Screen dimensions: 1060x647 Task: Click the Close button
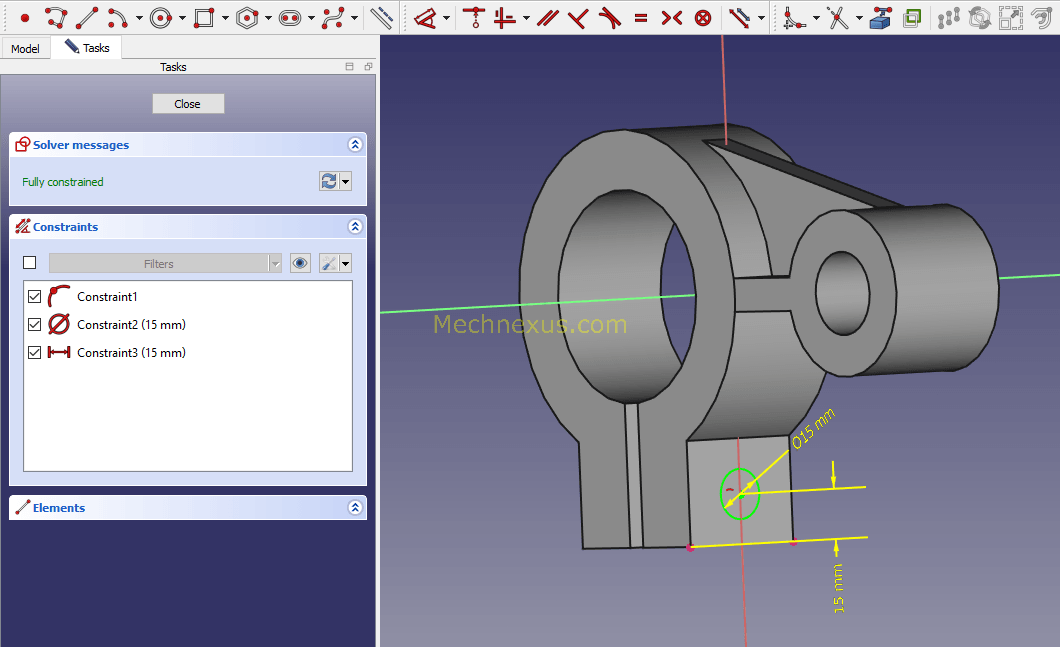(x=188, y=104)
